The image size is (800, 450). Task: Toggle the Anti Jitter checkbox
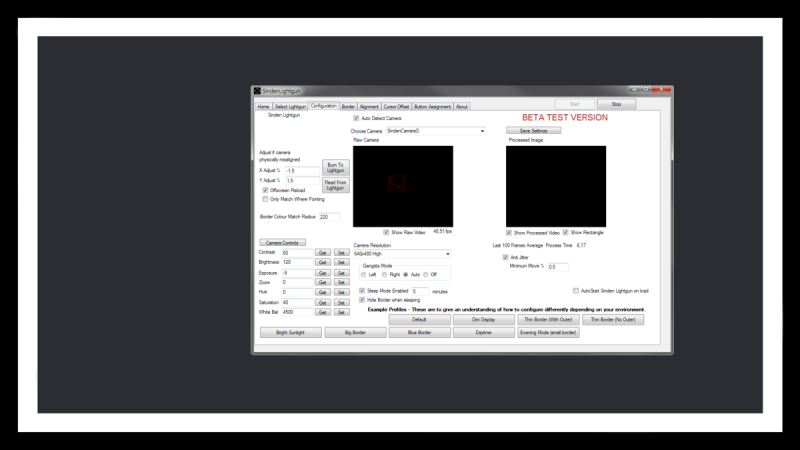click(x=504, y=257)
